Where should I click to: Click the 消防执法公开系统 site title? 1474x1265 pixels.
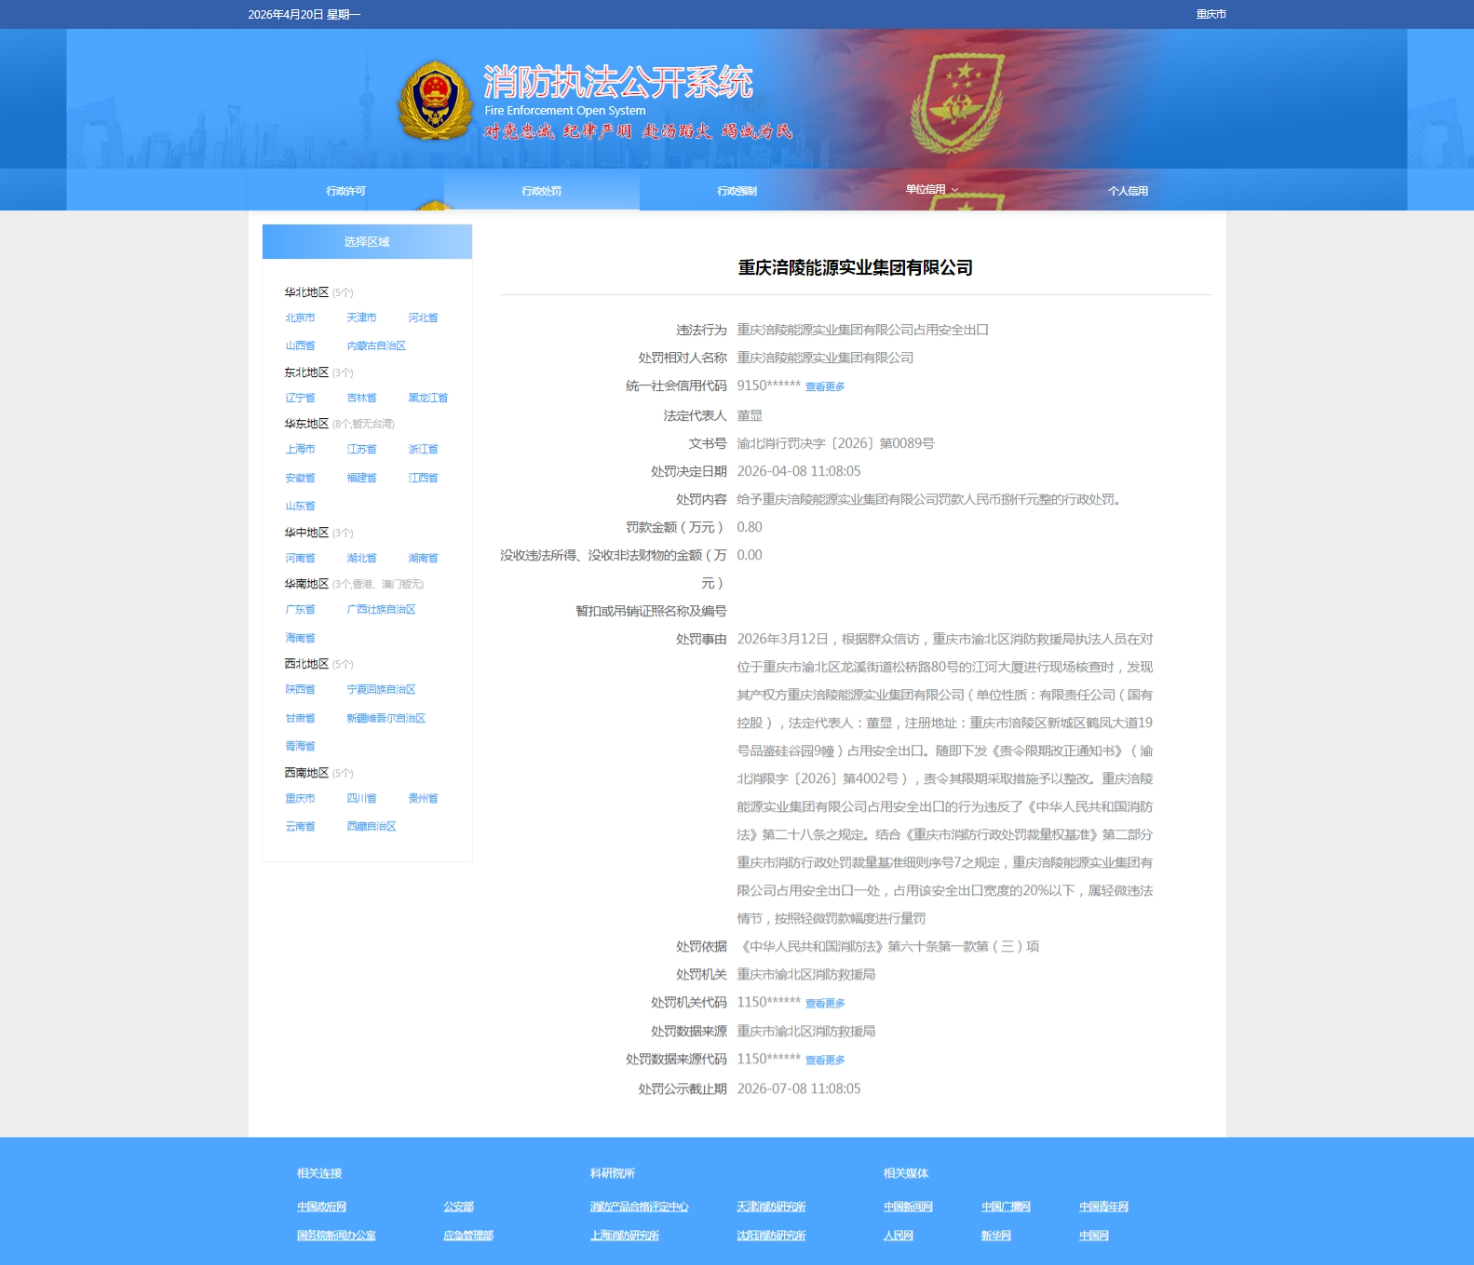618,82
